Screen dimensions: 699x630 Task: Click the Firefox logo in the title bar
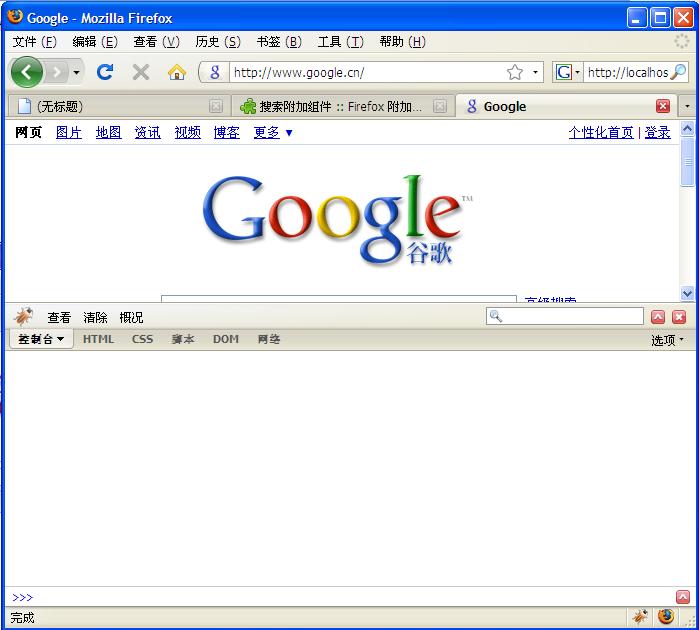(x=15, y=17)
